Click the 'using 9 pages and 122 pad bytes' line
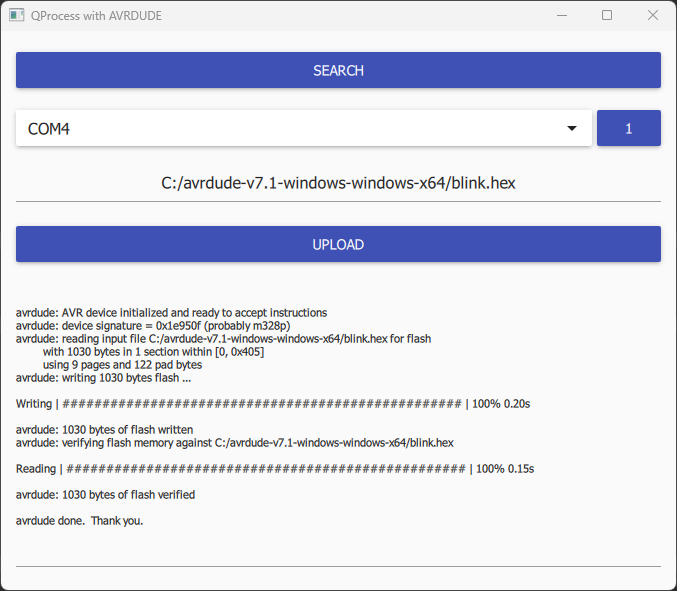This screenshot has height=591, width=677. (x=122, y=365)
